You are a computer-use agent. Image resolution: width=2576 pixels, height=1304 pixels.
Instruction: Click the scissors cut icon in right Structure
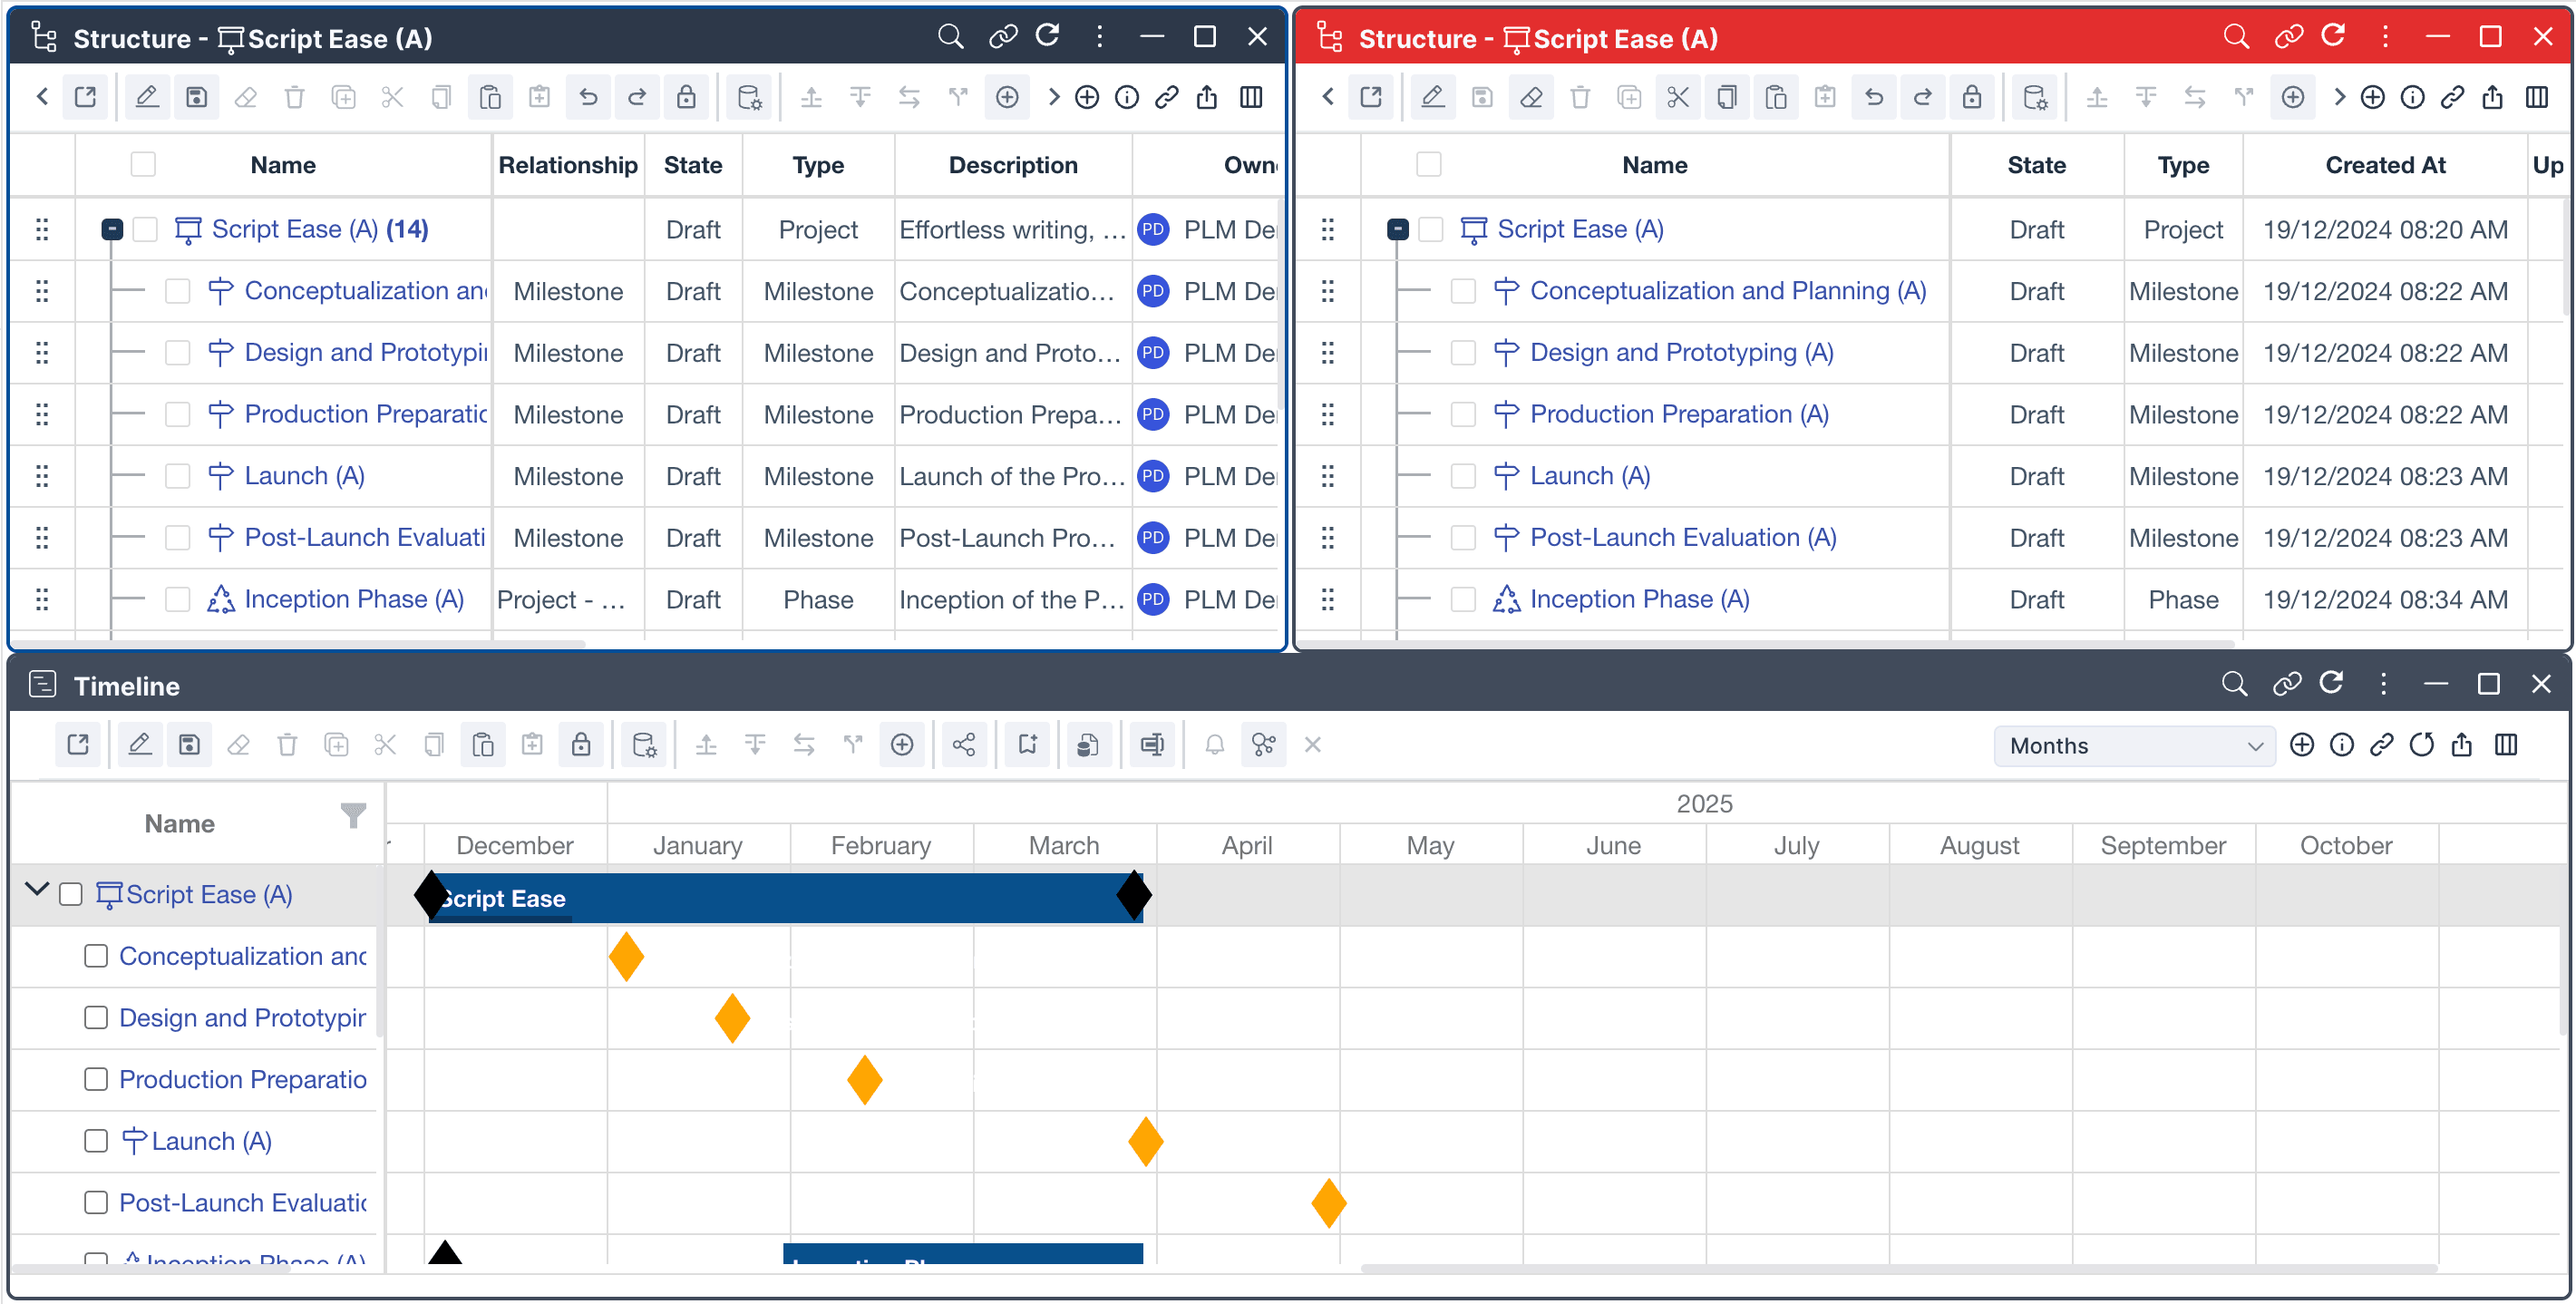[1677, 97]
